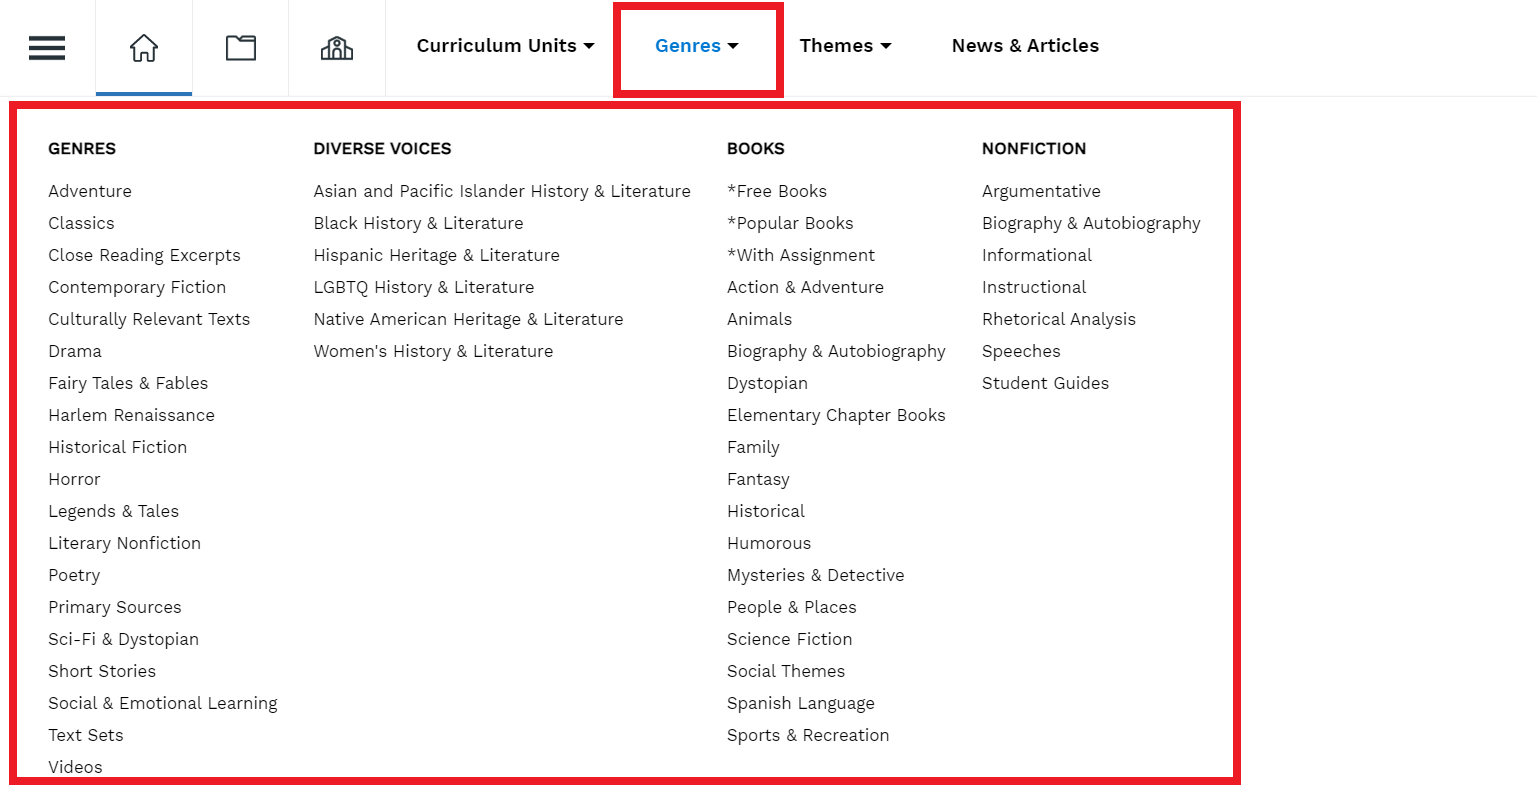Open Social & Emotional Learning
The image size is (1537, 786).
click(163, 703)
